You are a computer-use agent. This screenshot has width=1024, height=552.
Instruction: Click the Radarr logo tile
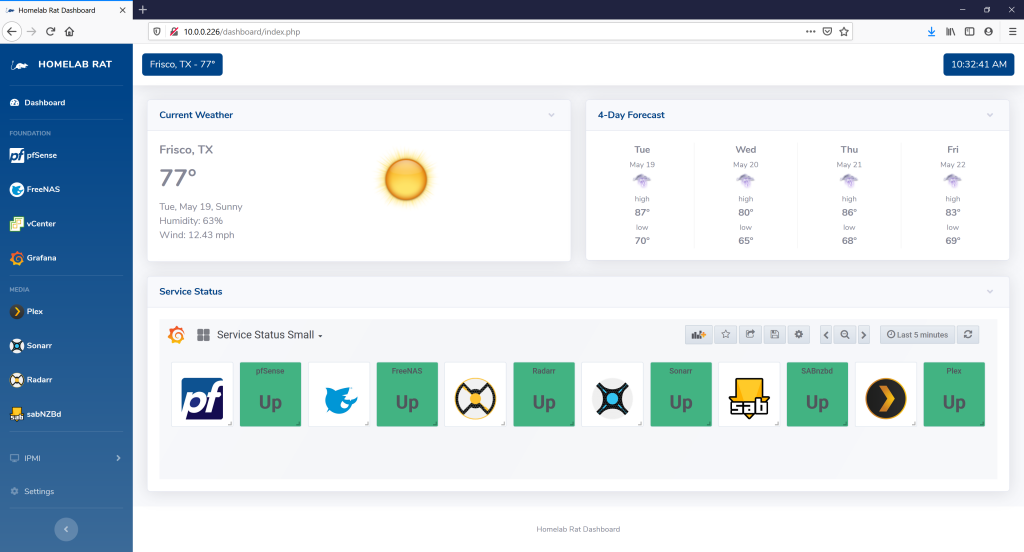(475, 395)
